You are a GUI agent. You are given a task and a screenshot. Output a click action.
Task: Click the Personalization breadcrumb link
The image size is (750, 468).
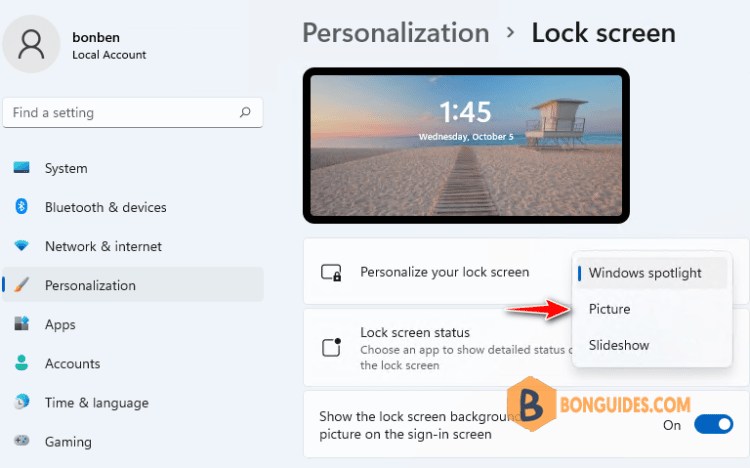(395, 33)
